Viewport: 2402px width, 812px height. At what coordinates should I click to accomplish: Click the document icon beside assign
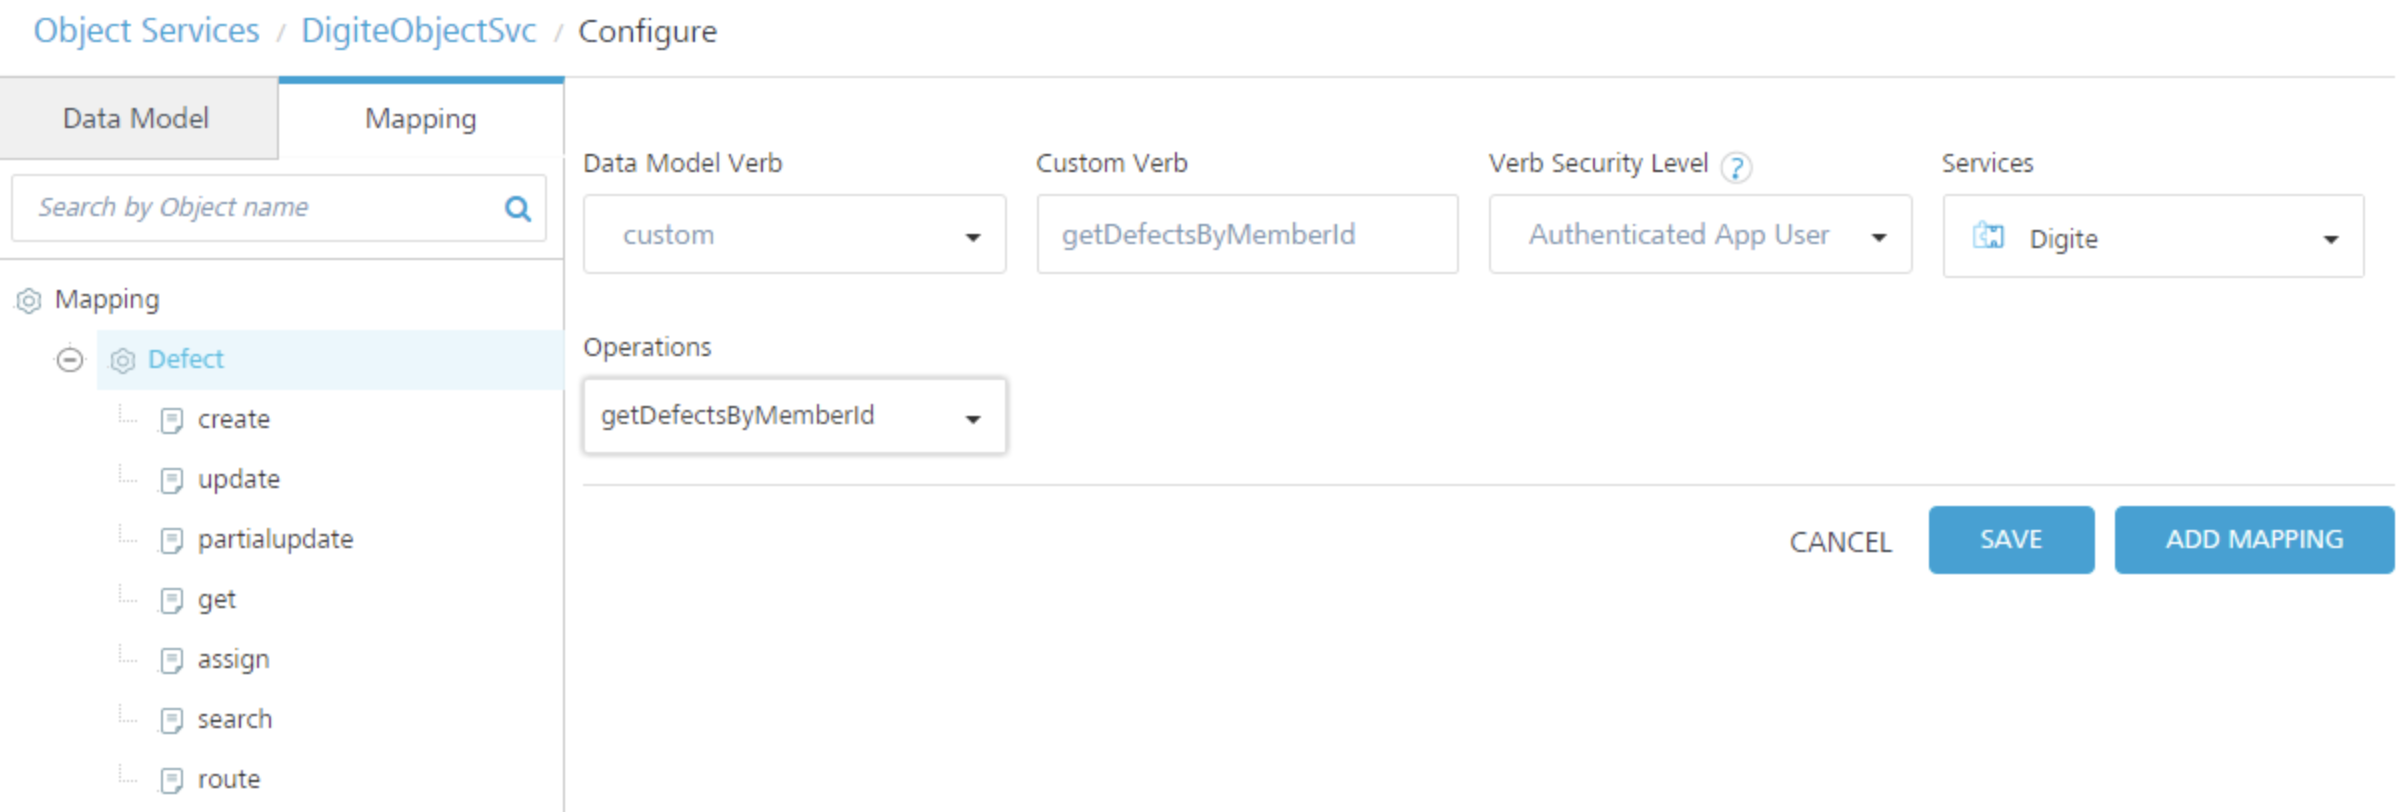tap(172, 660)
